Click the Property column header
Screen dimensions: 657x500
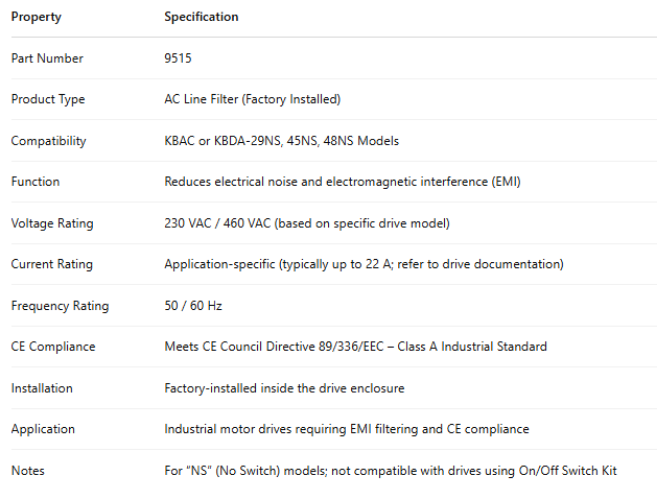click(x=35, y=17)
